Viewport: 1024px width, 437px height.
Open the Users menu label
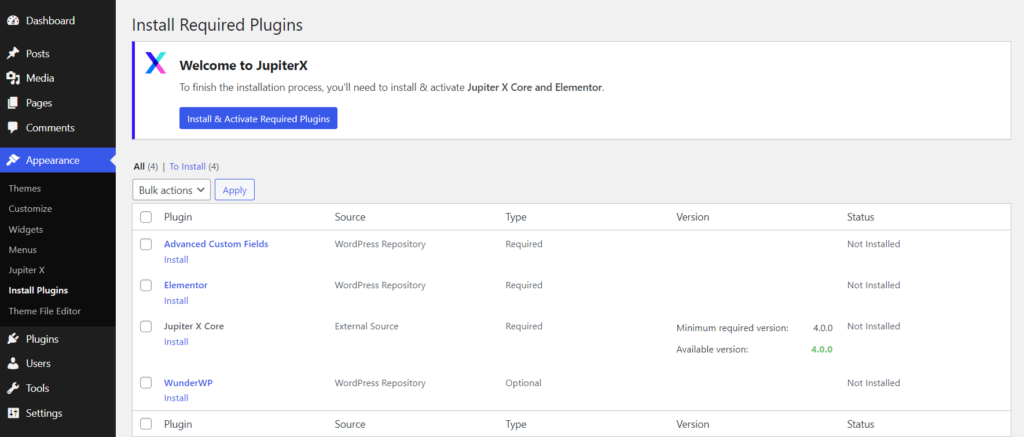pos(38,364)
